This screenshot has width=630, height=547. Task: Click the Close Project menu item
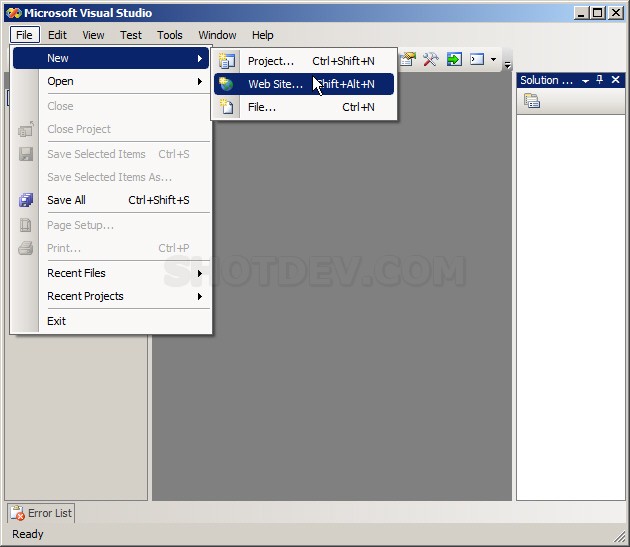click(x=111, y=129)
